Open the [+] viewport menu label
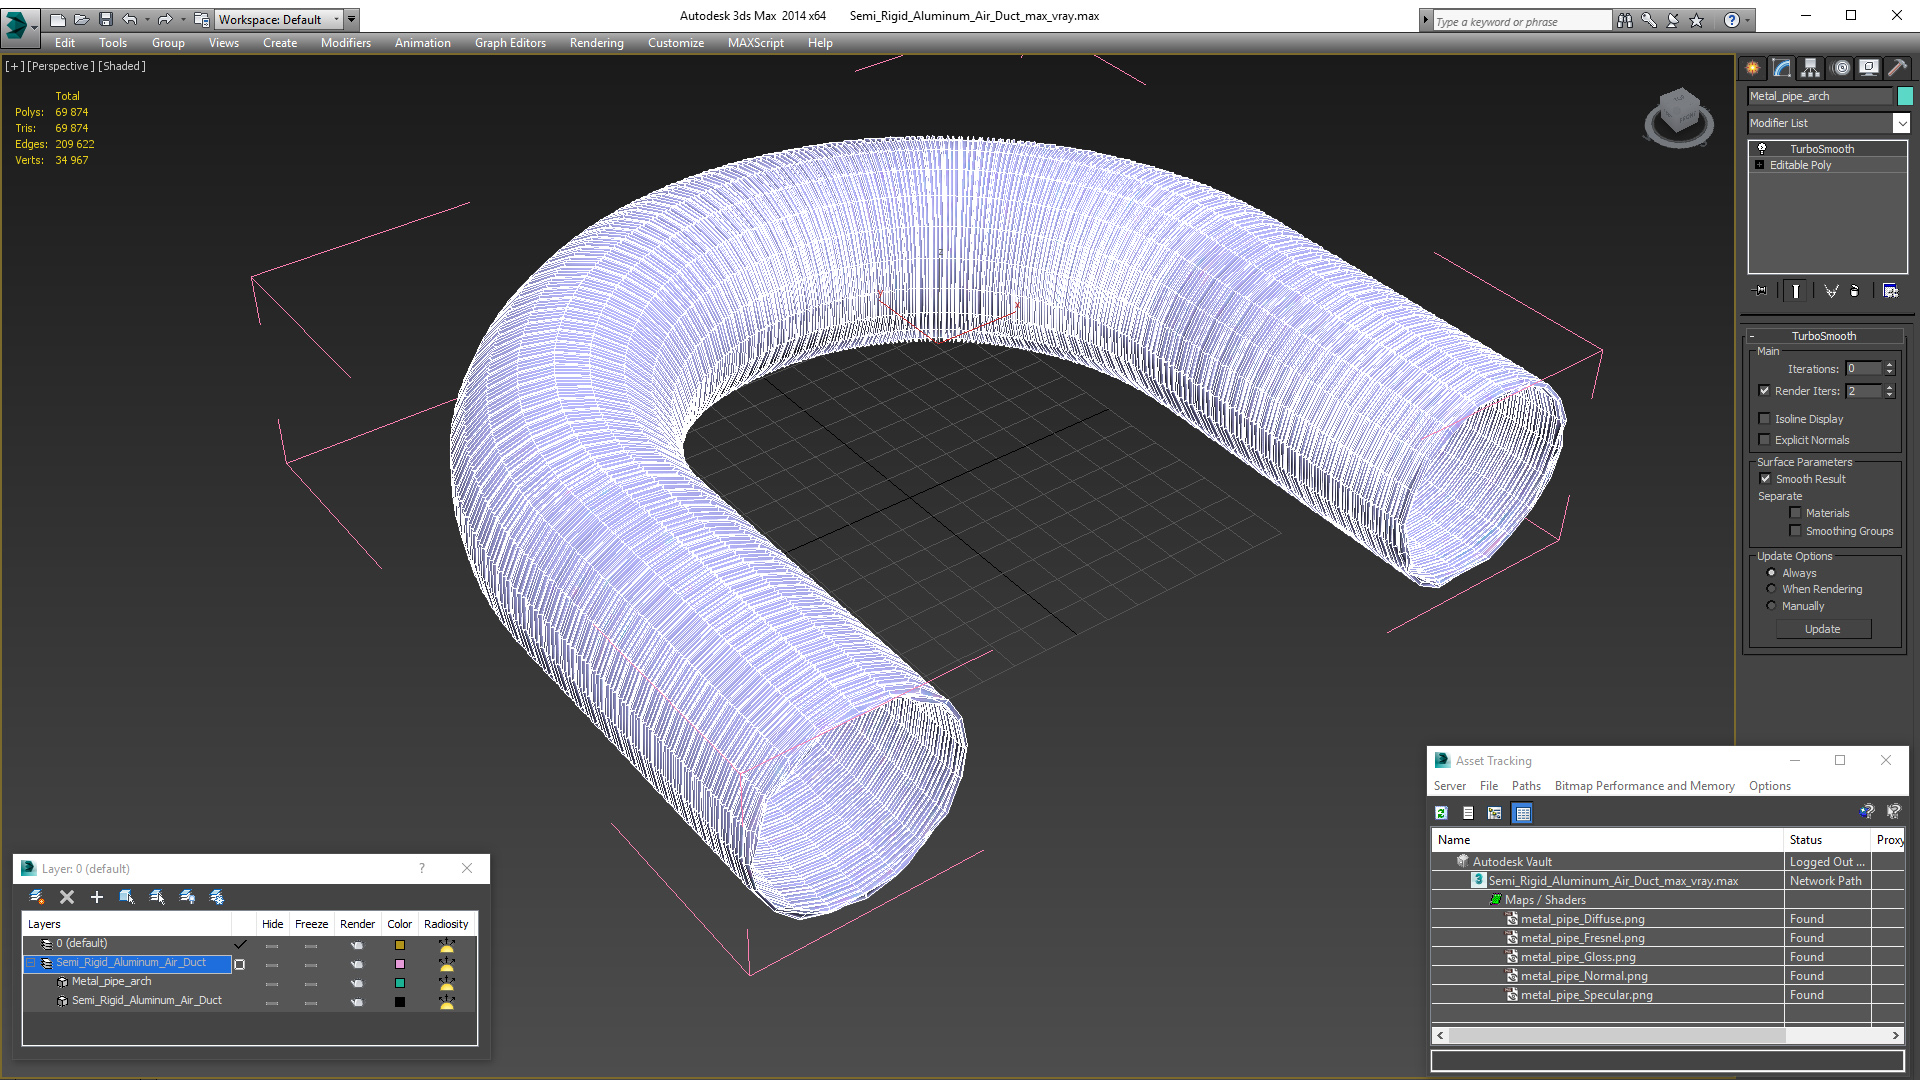Viewport: 1920px width, 1080px height. point(14,66)
